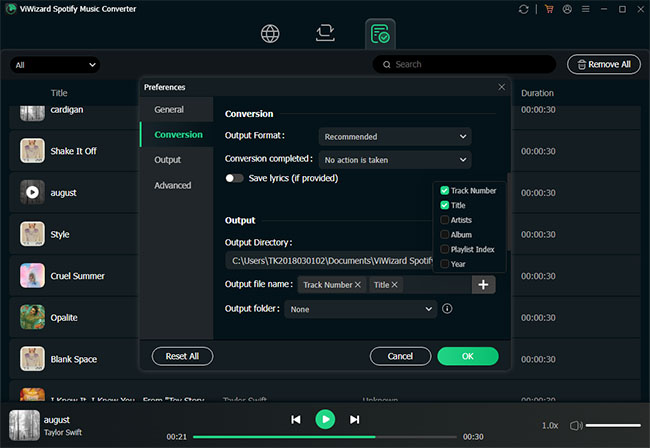Click the Blank Space album thumbnail

pos(32,358)
